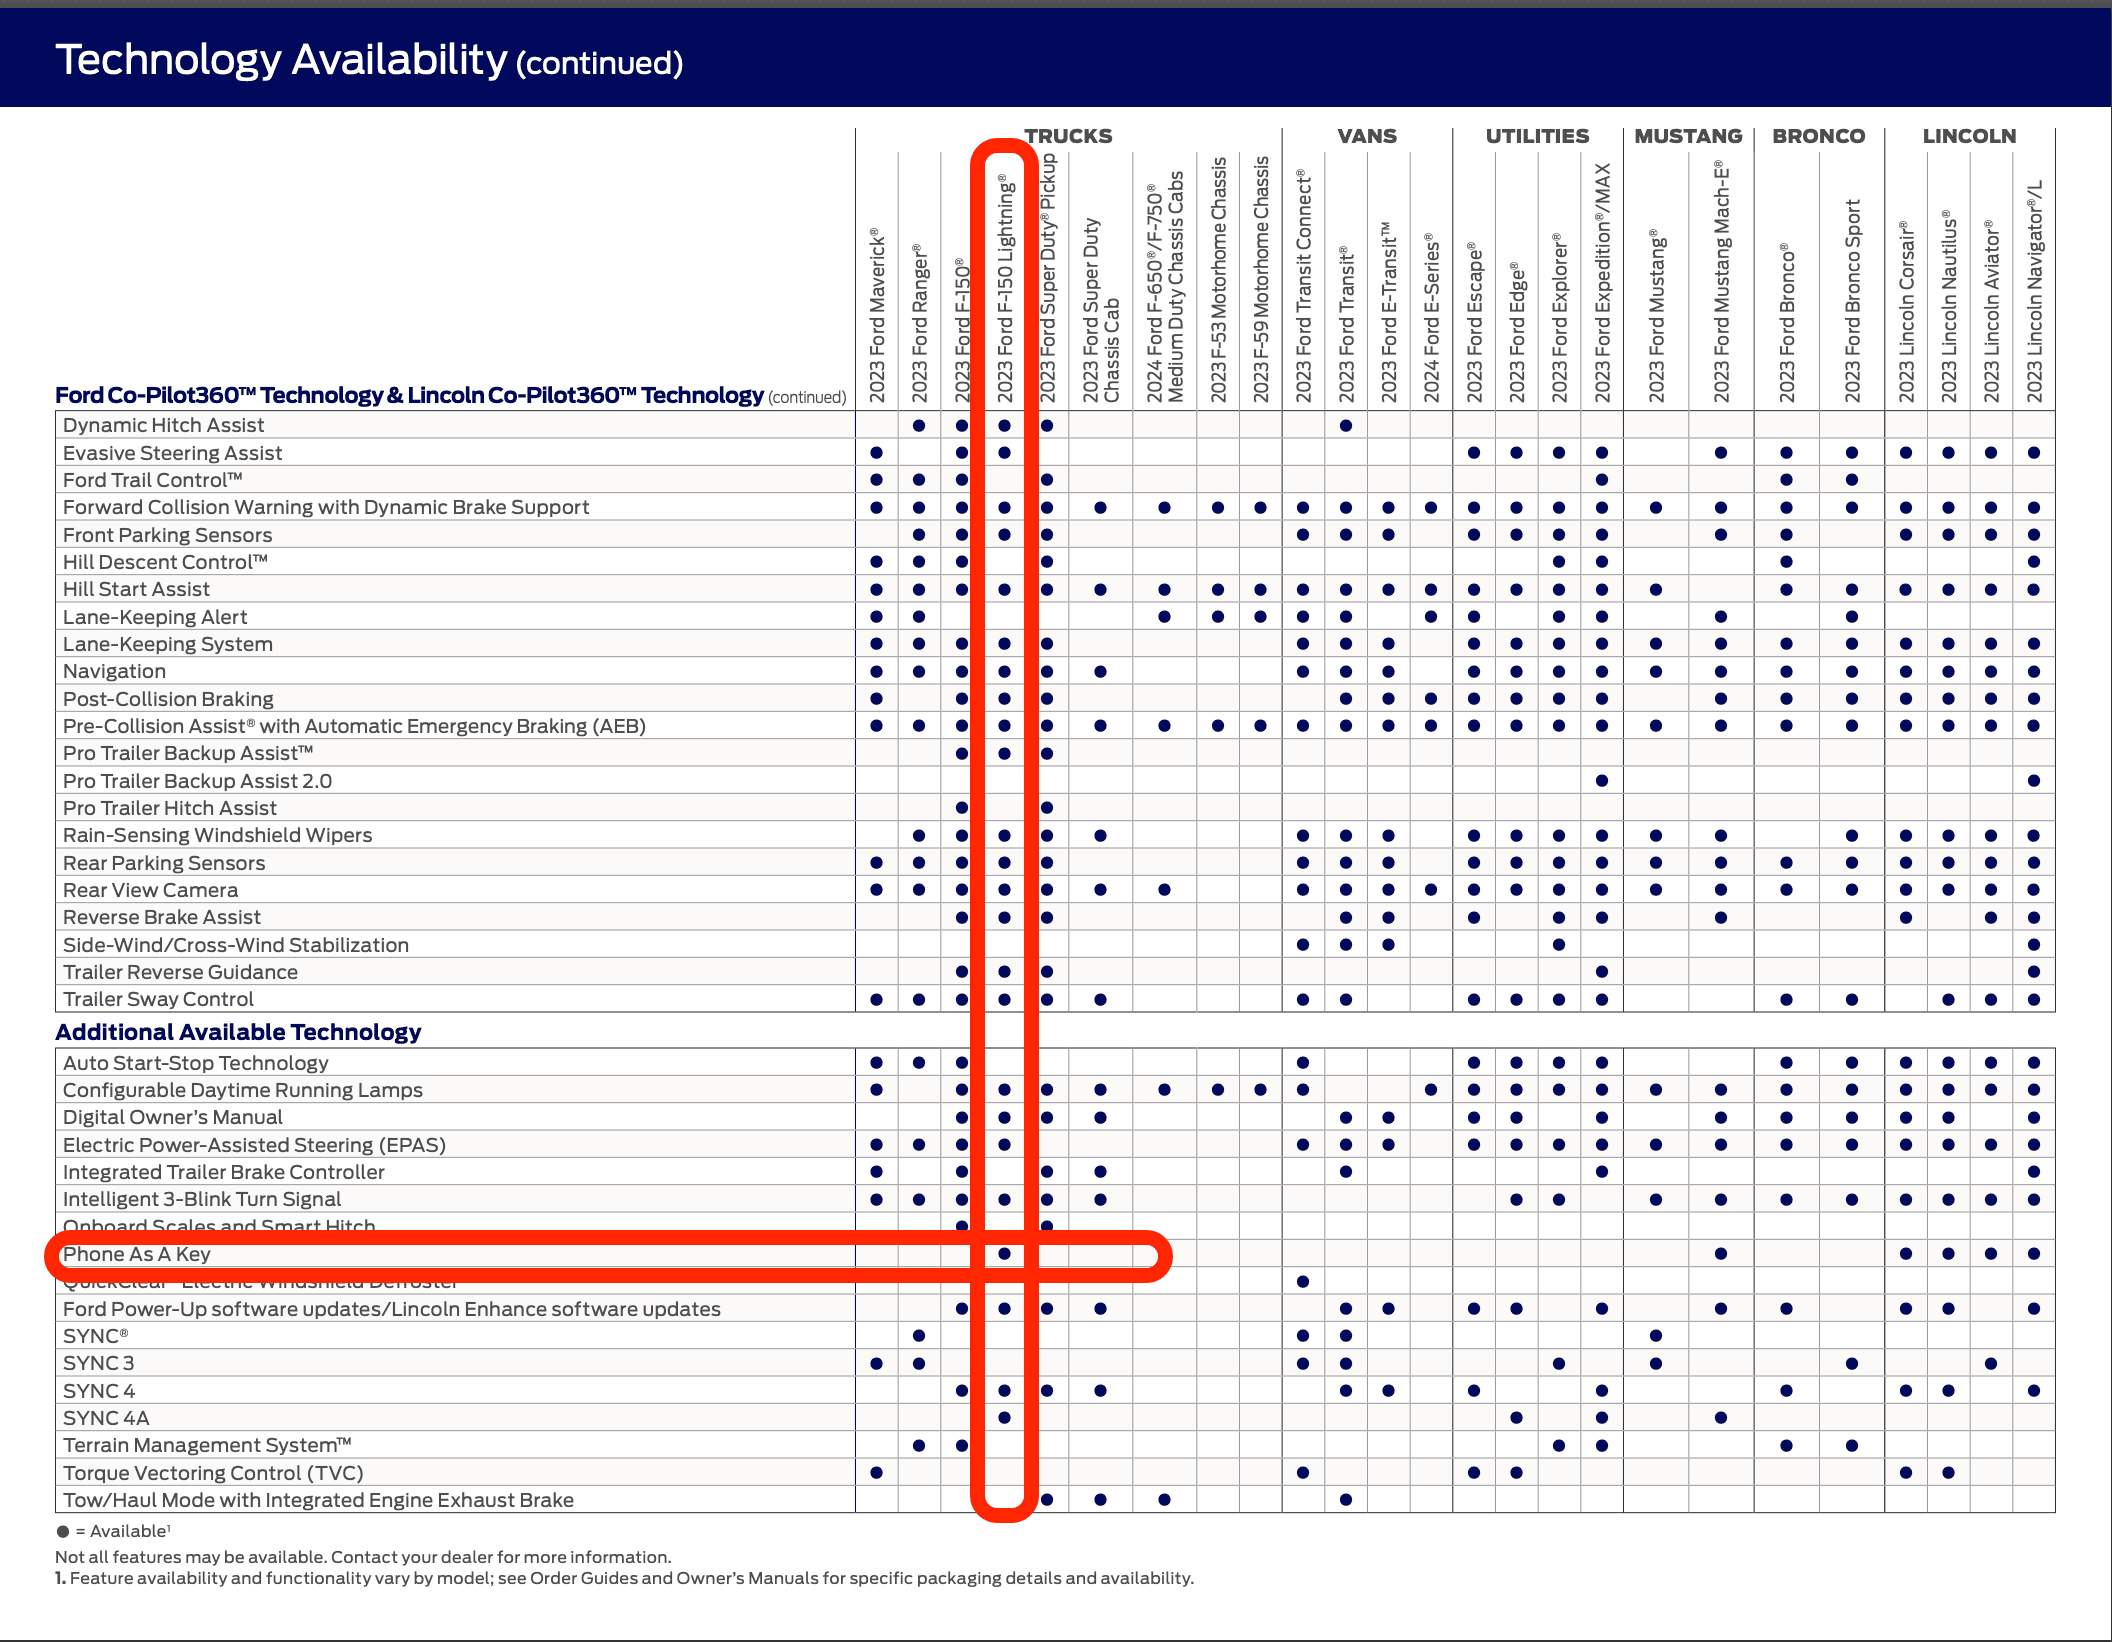This screenshot has width=2112, height=1642.
Task: Select the 'Hill Descent Control' row label
Action: [165, 562]
